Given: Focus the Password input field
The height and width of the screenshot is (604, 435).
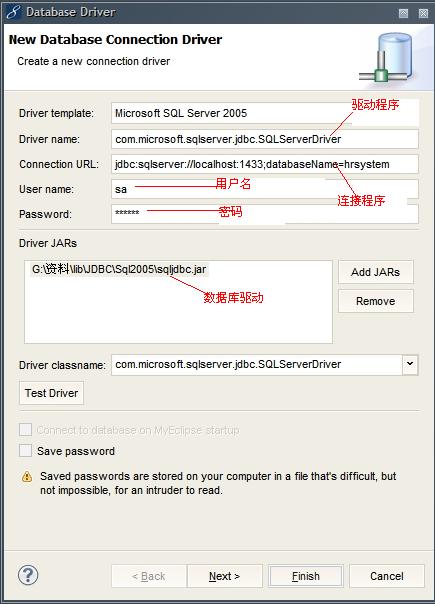Looking at the screenshot, I should (x=265, y=213).
